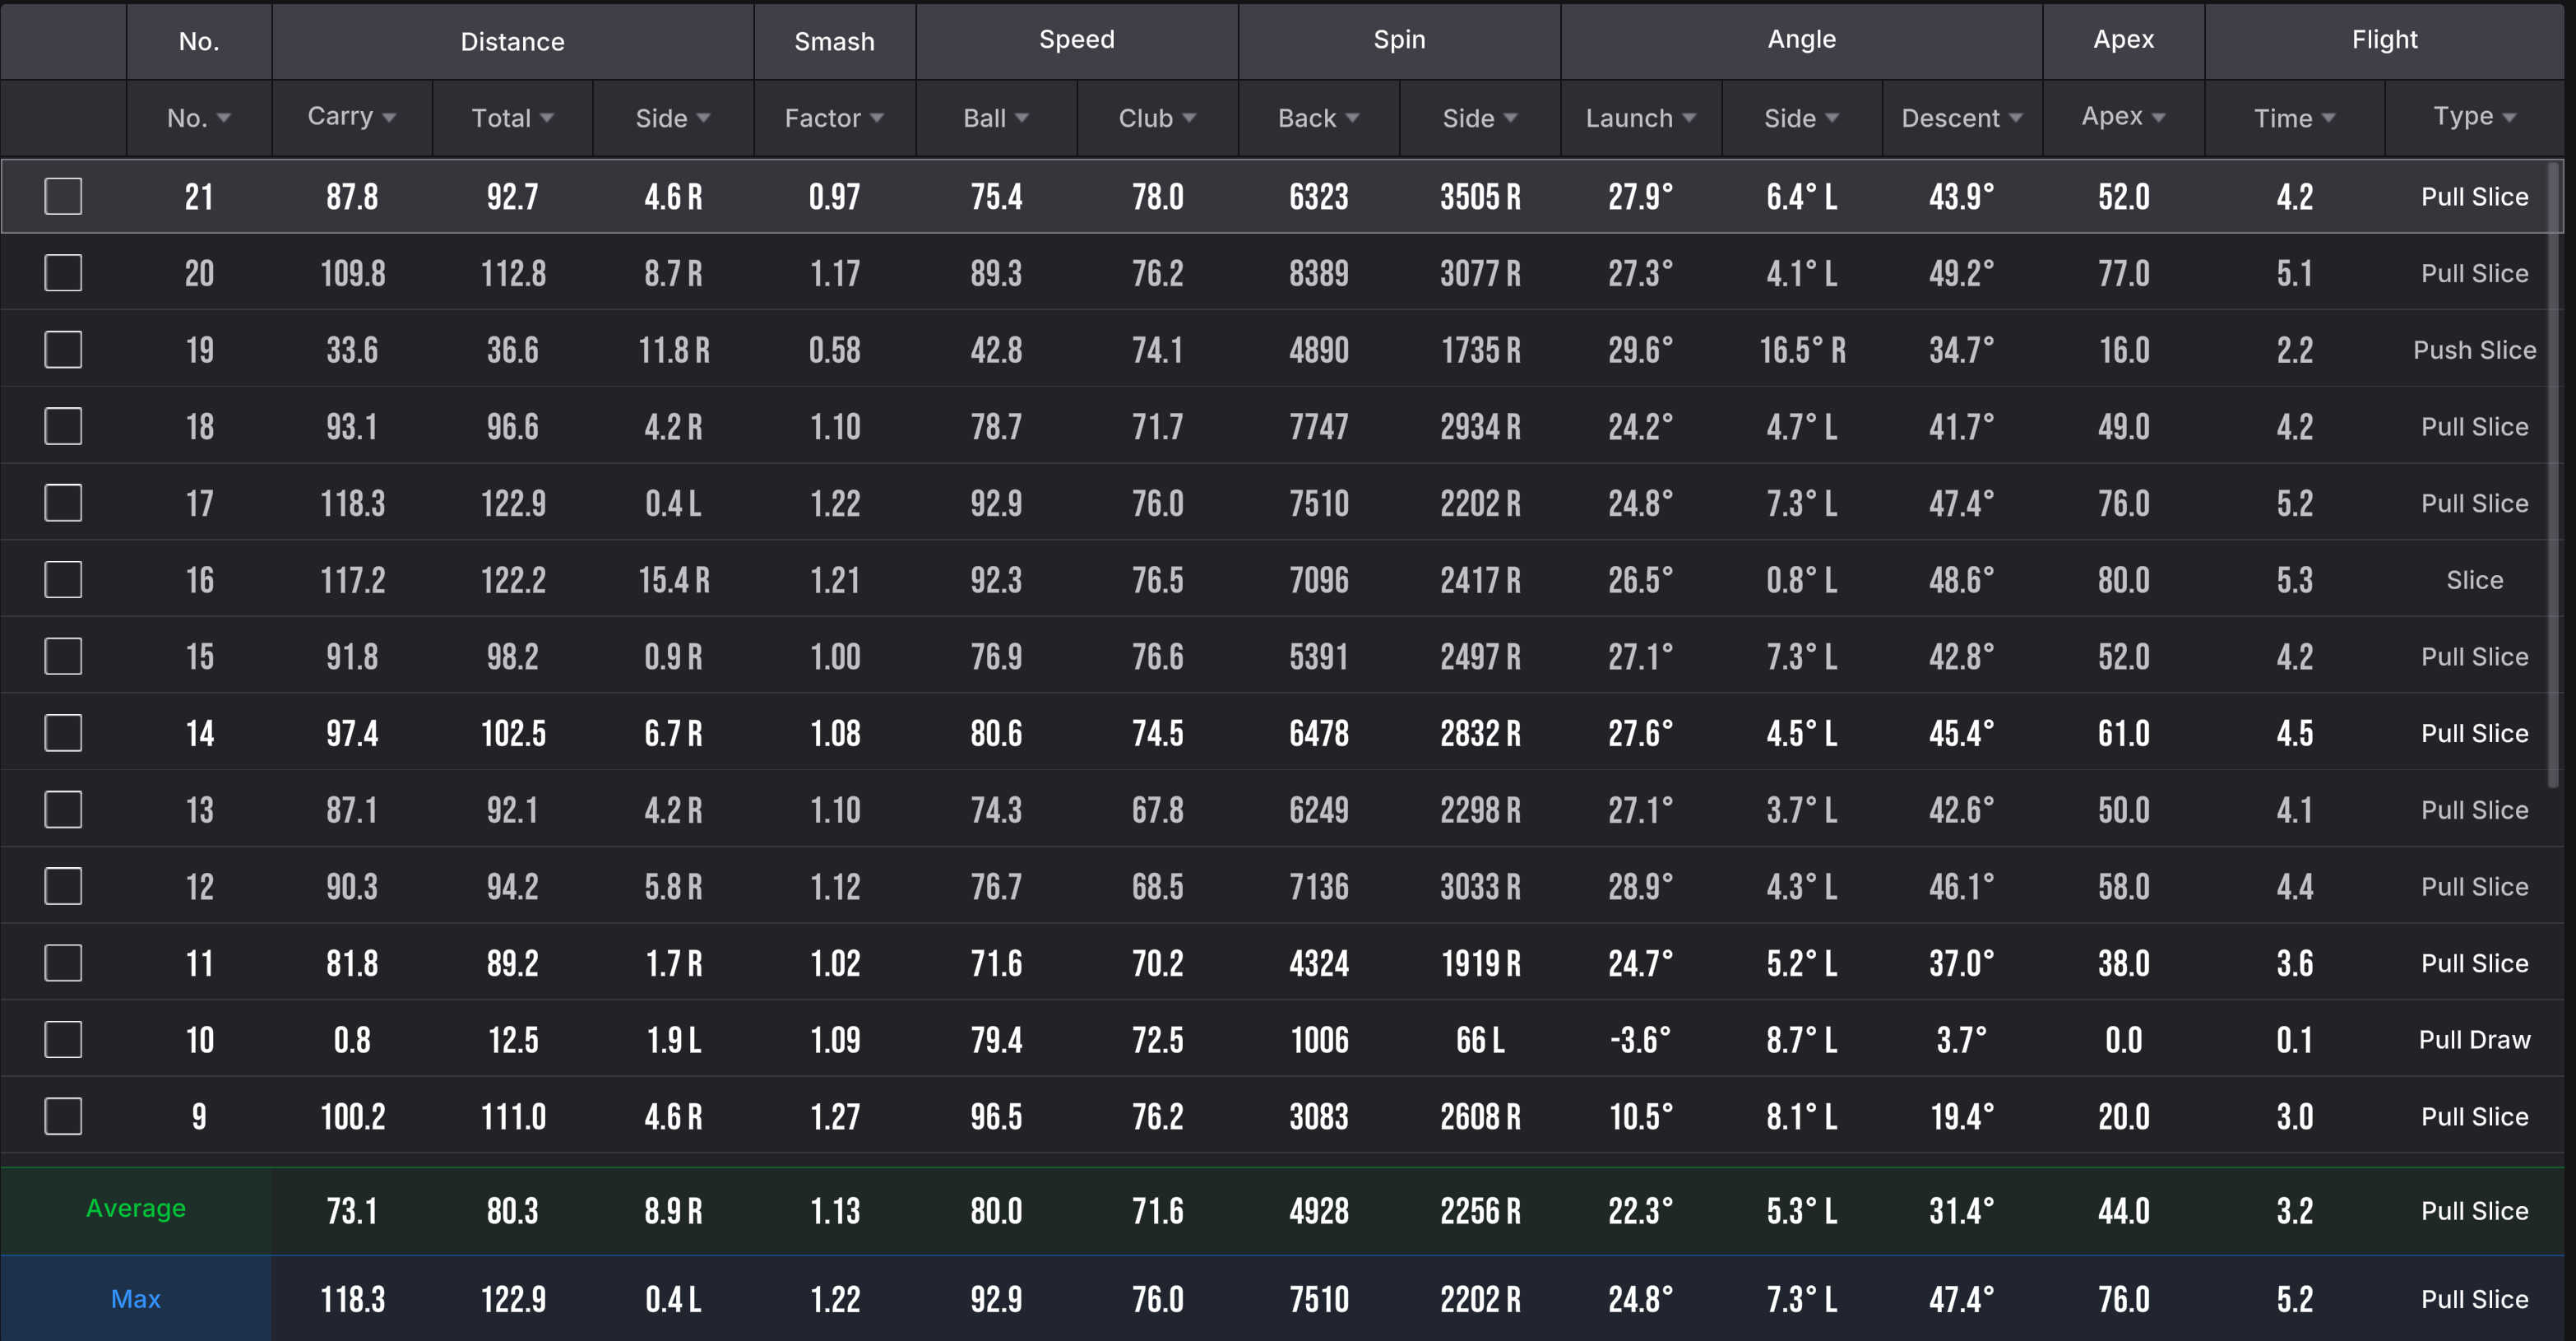This screenshot has width=2576, height=1341.
Task: Click the Slice type in shot 16
Action: (x=2474, y=580)
